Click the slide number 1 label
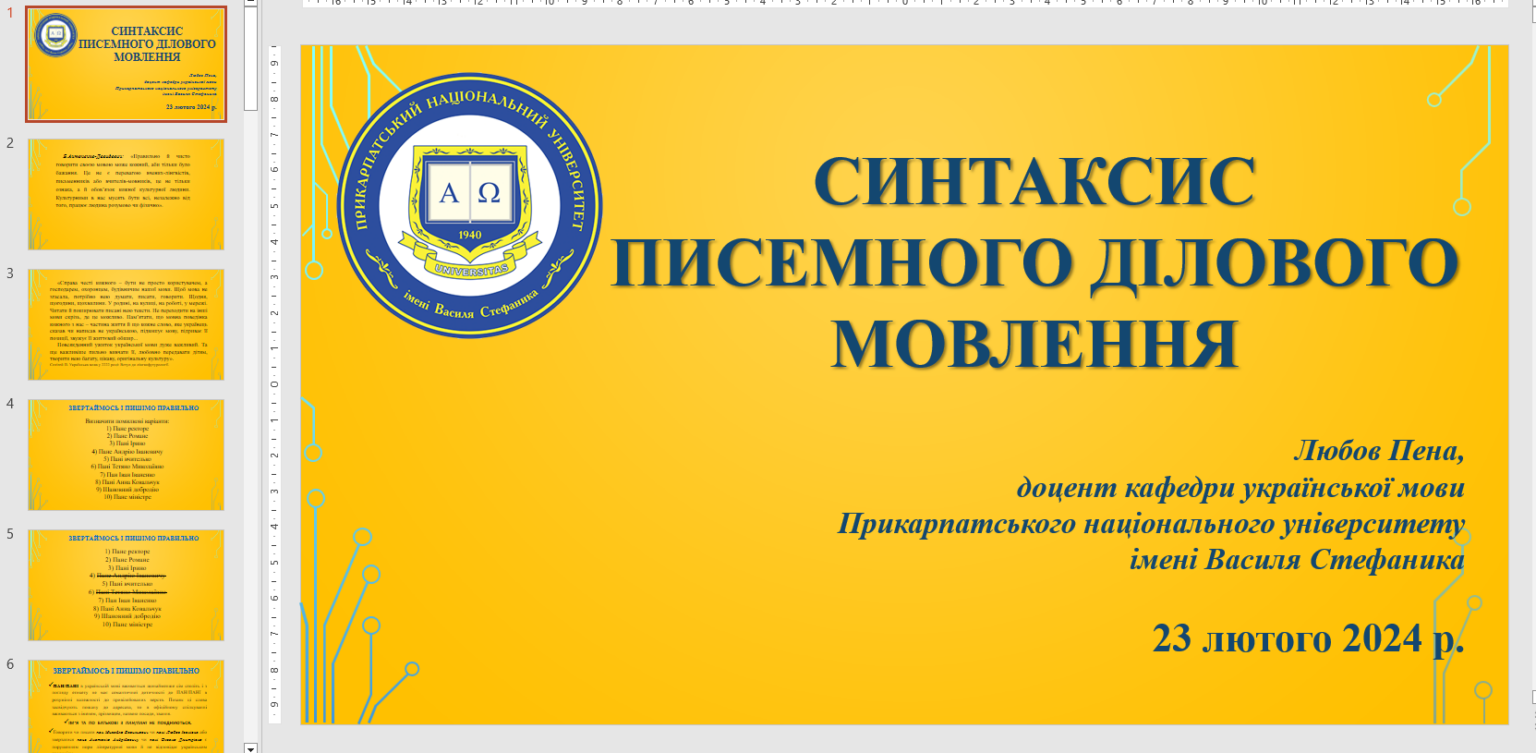 pyautogui.click(x=10, y=14)
